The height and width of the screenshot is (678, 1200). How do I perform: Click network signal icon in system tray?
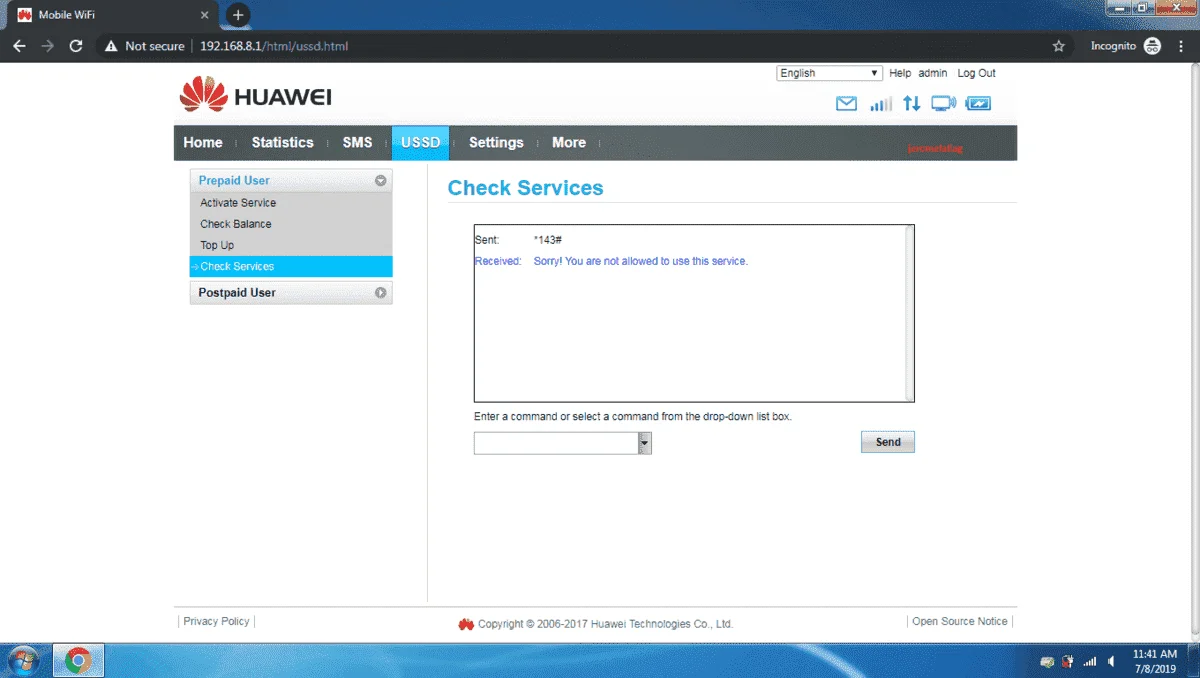(x=1090, y=661)
